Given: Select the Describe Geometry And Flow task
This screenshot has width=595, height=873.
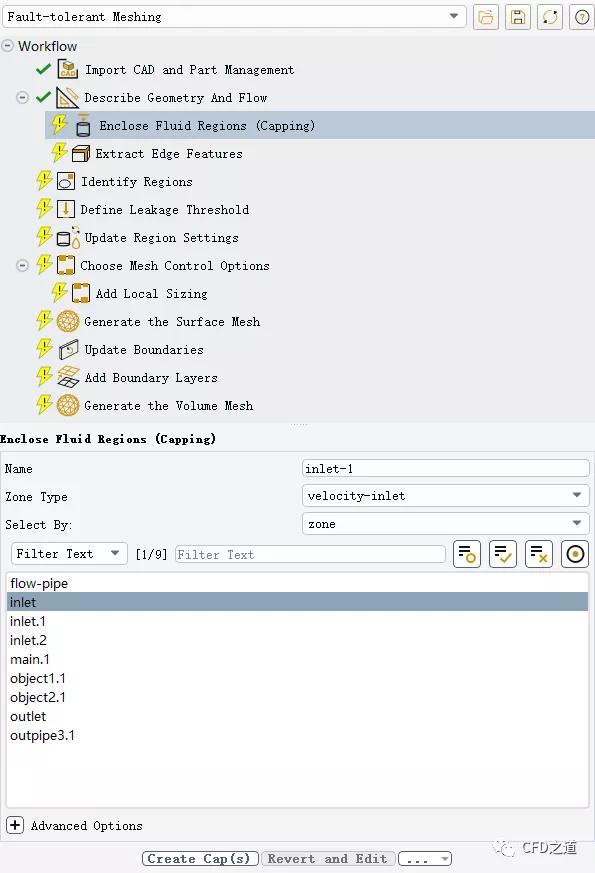Looking at the screenshot, I should click(175, 97).
